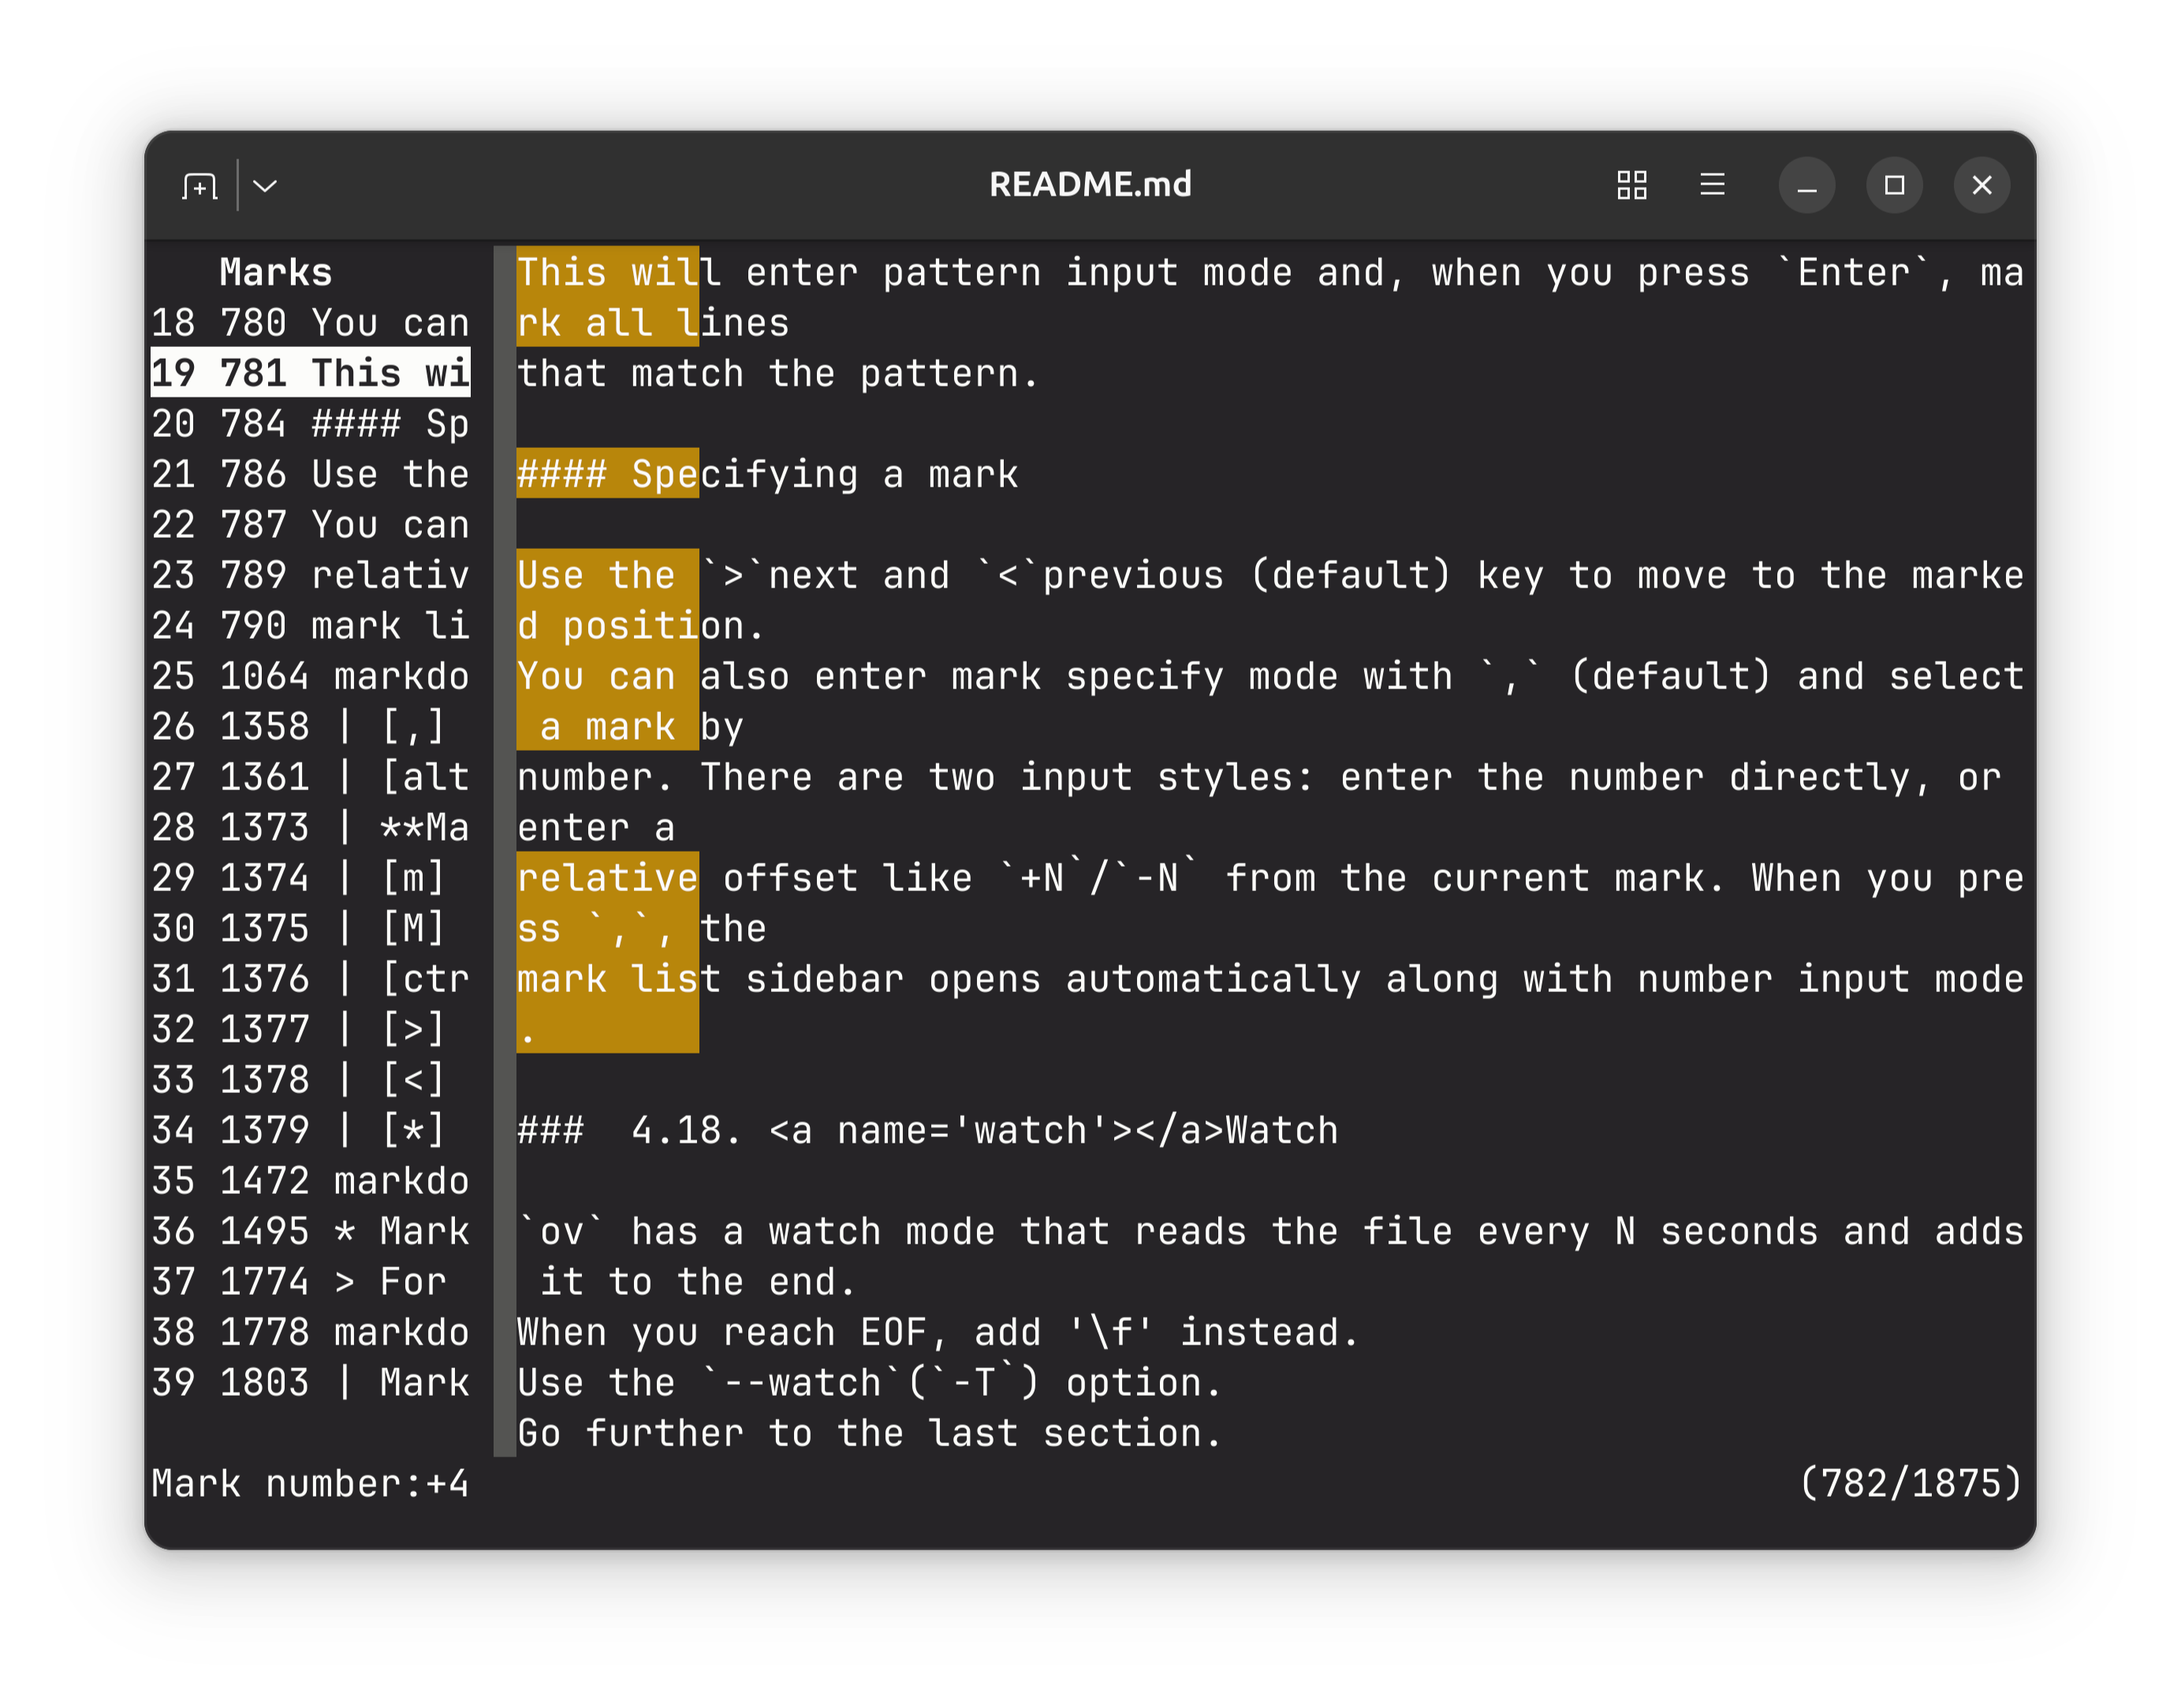Pick mark 36 '* Mark' line 1495

310,1231
